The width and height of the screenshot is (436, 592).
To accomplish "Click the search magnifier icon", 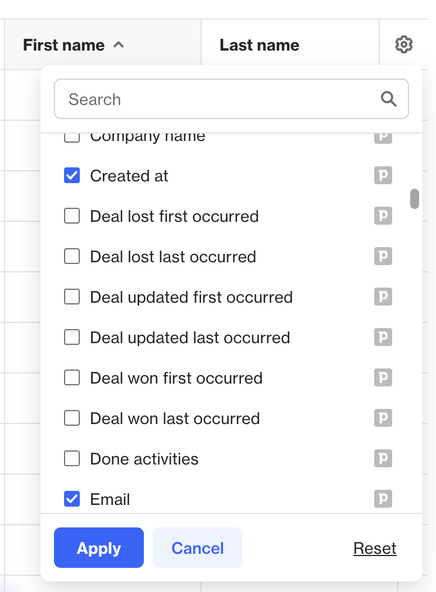I will pos(388,99).
